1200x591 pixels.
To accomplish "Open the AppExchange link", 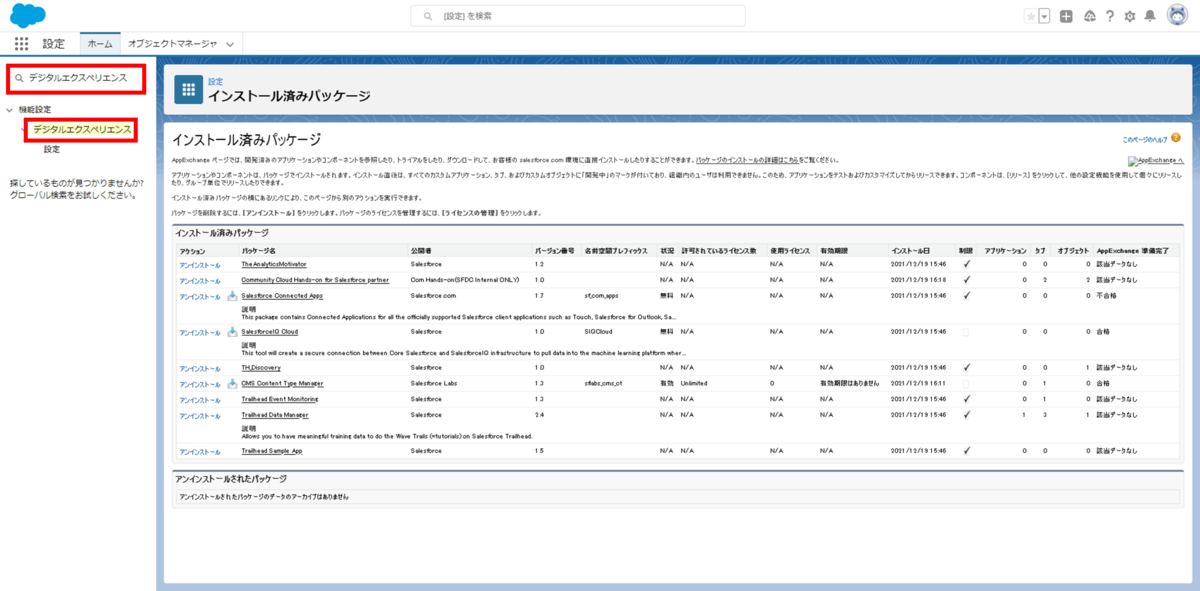I will point(1156,161).
